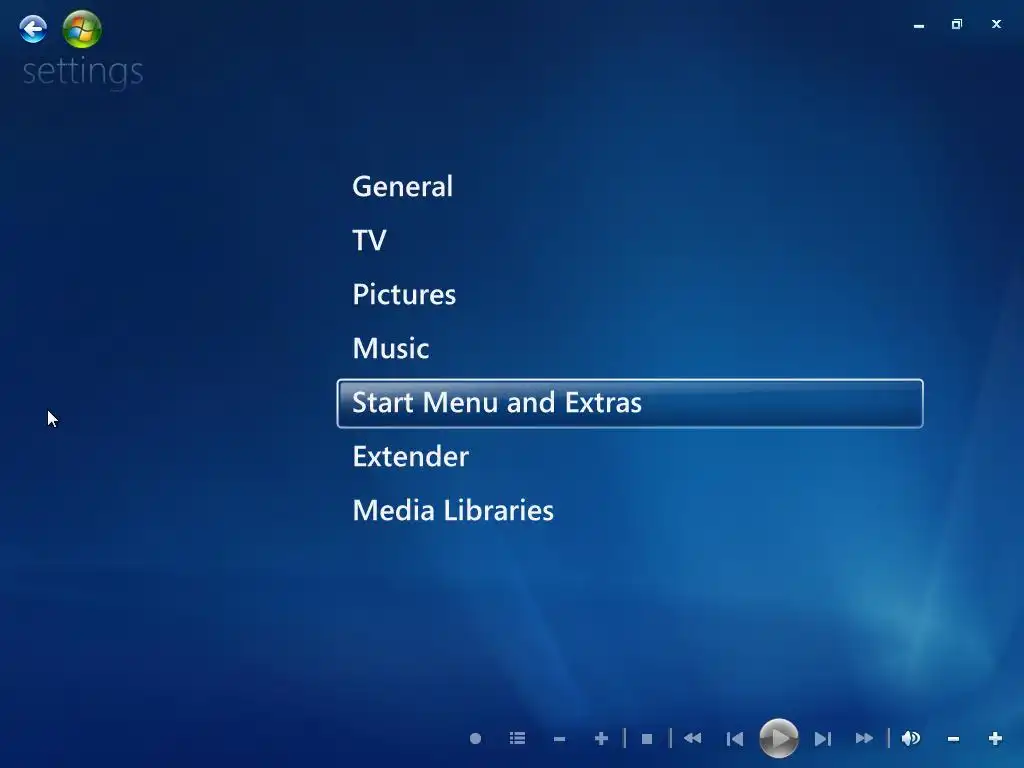Click the Record button in transport bar
Viewport: 1024px width, 768px height.
coord(475,739)
